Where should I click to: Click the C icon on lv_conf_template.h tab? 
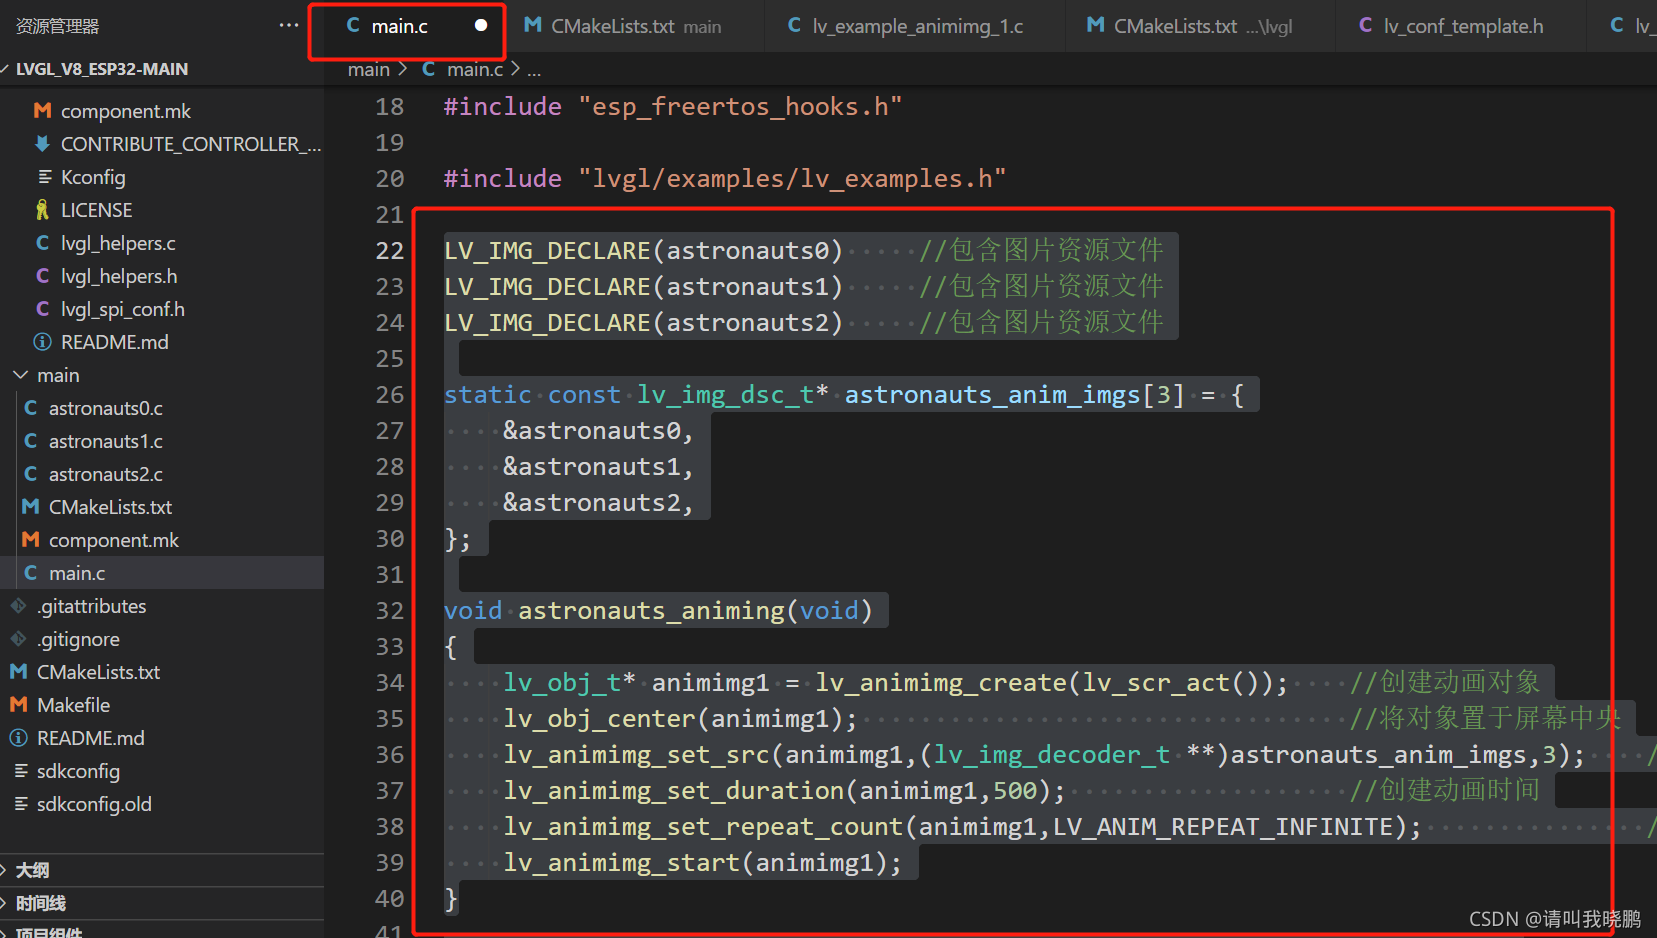(1366, 25)
